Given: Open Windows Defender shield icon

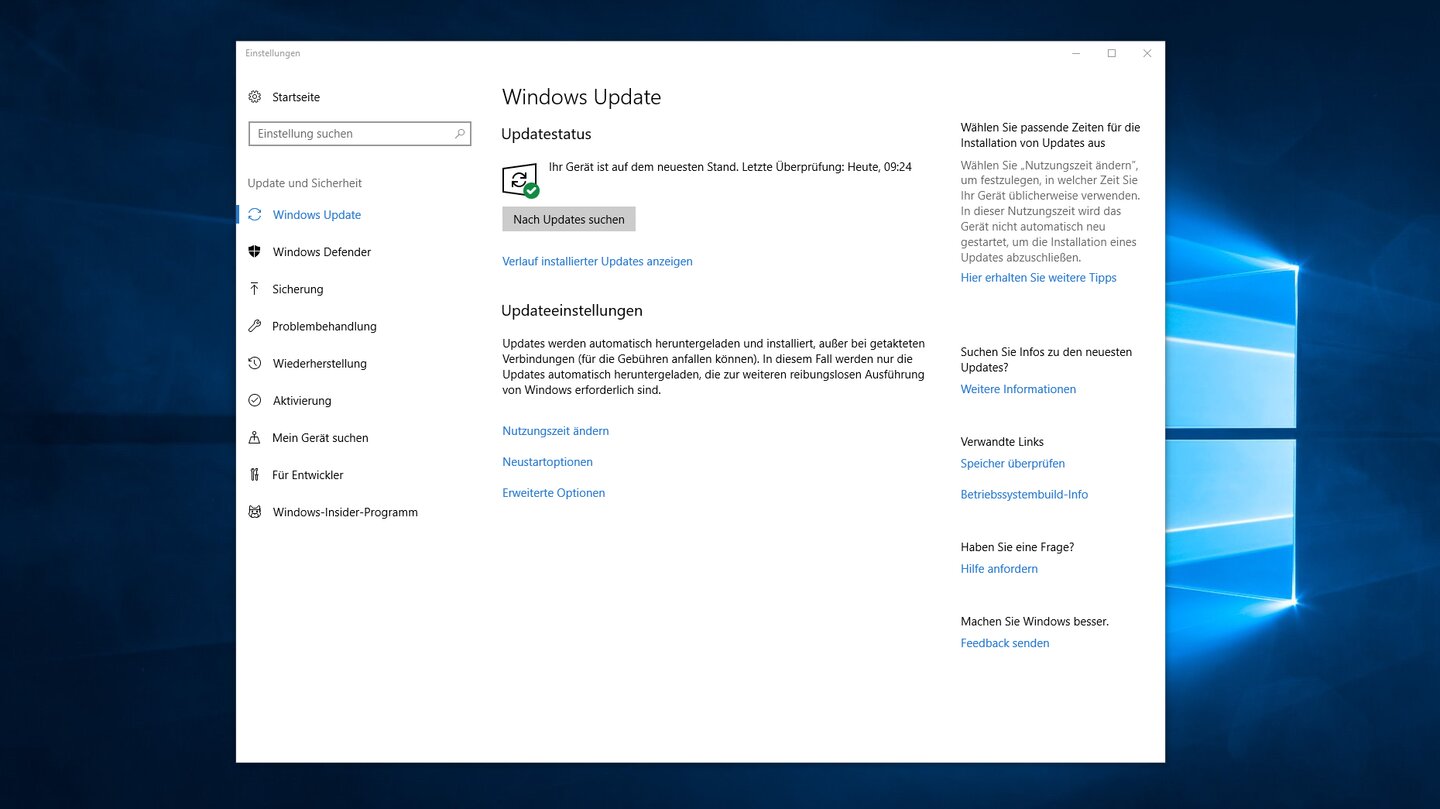Looking at the screenshot, I should [x=254, y=252].
